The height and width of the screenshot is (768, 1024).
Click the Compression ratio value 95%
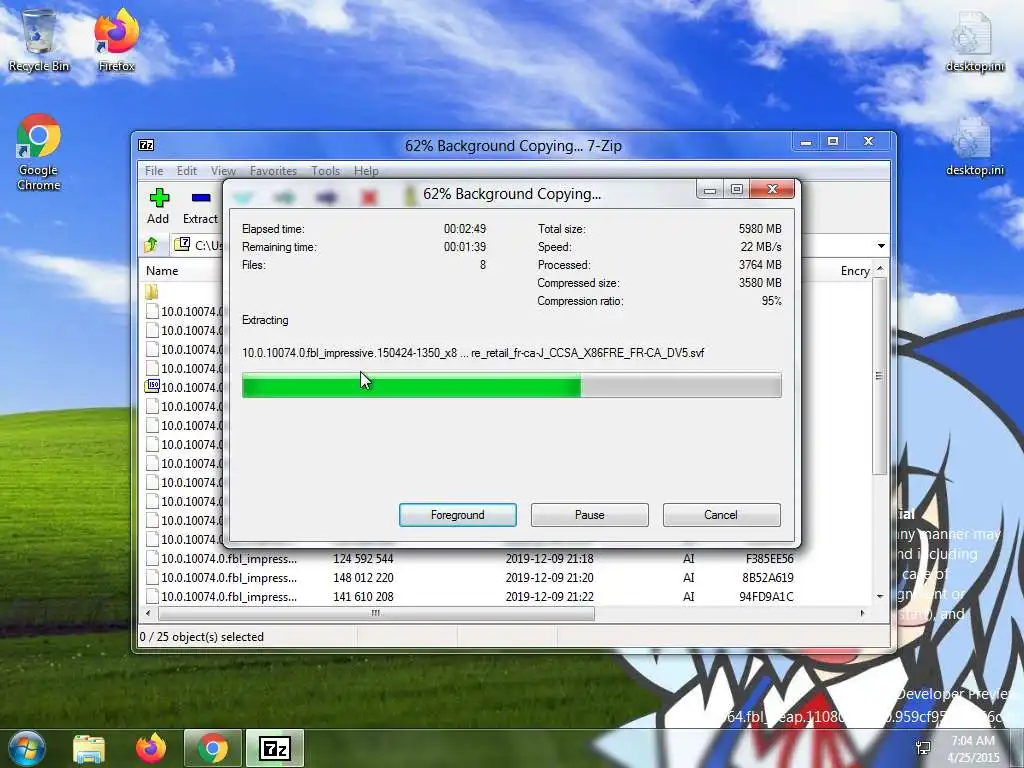click(x=771, y=301)
